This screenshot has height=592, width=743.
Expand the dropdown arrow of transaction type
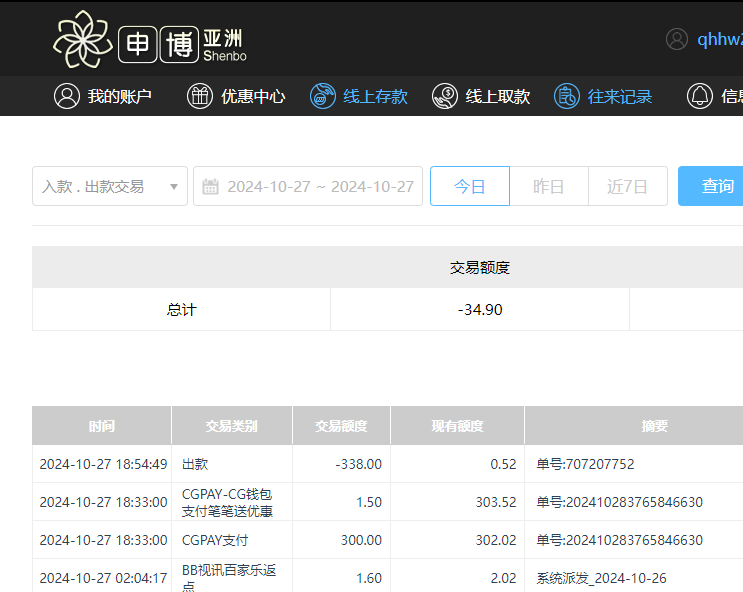point(174,187)
